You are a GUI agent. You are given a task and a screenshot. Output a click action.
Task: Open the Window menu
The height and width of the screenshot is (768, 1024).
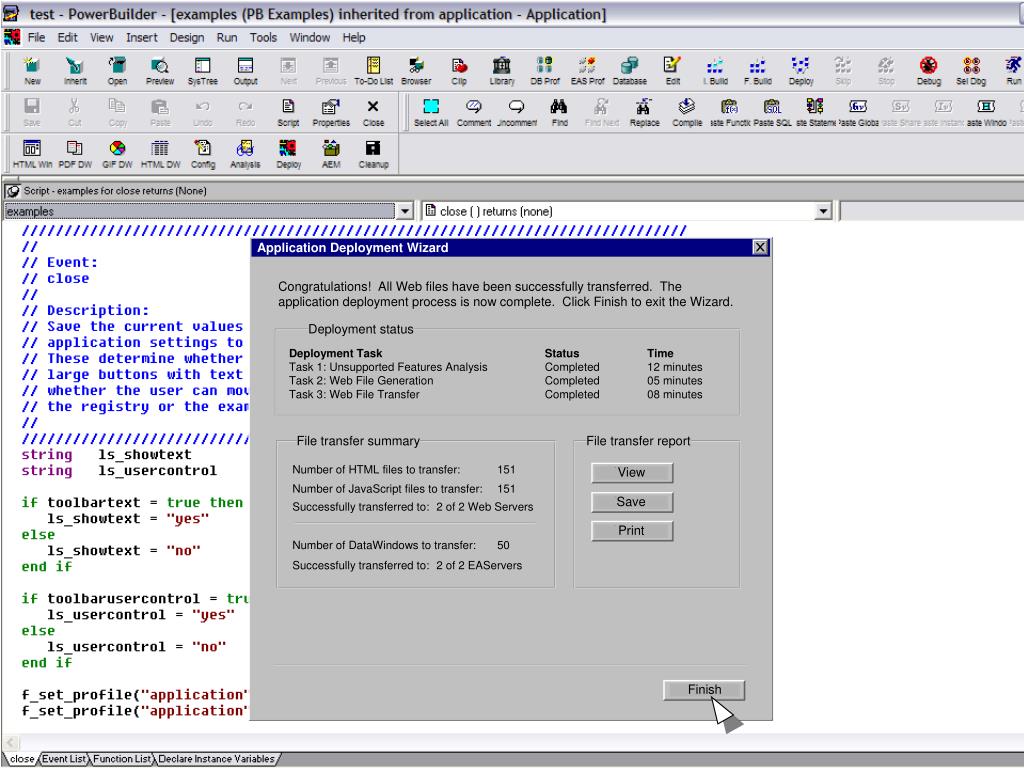[310, 38]
